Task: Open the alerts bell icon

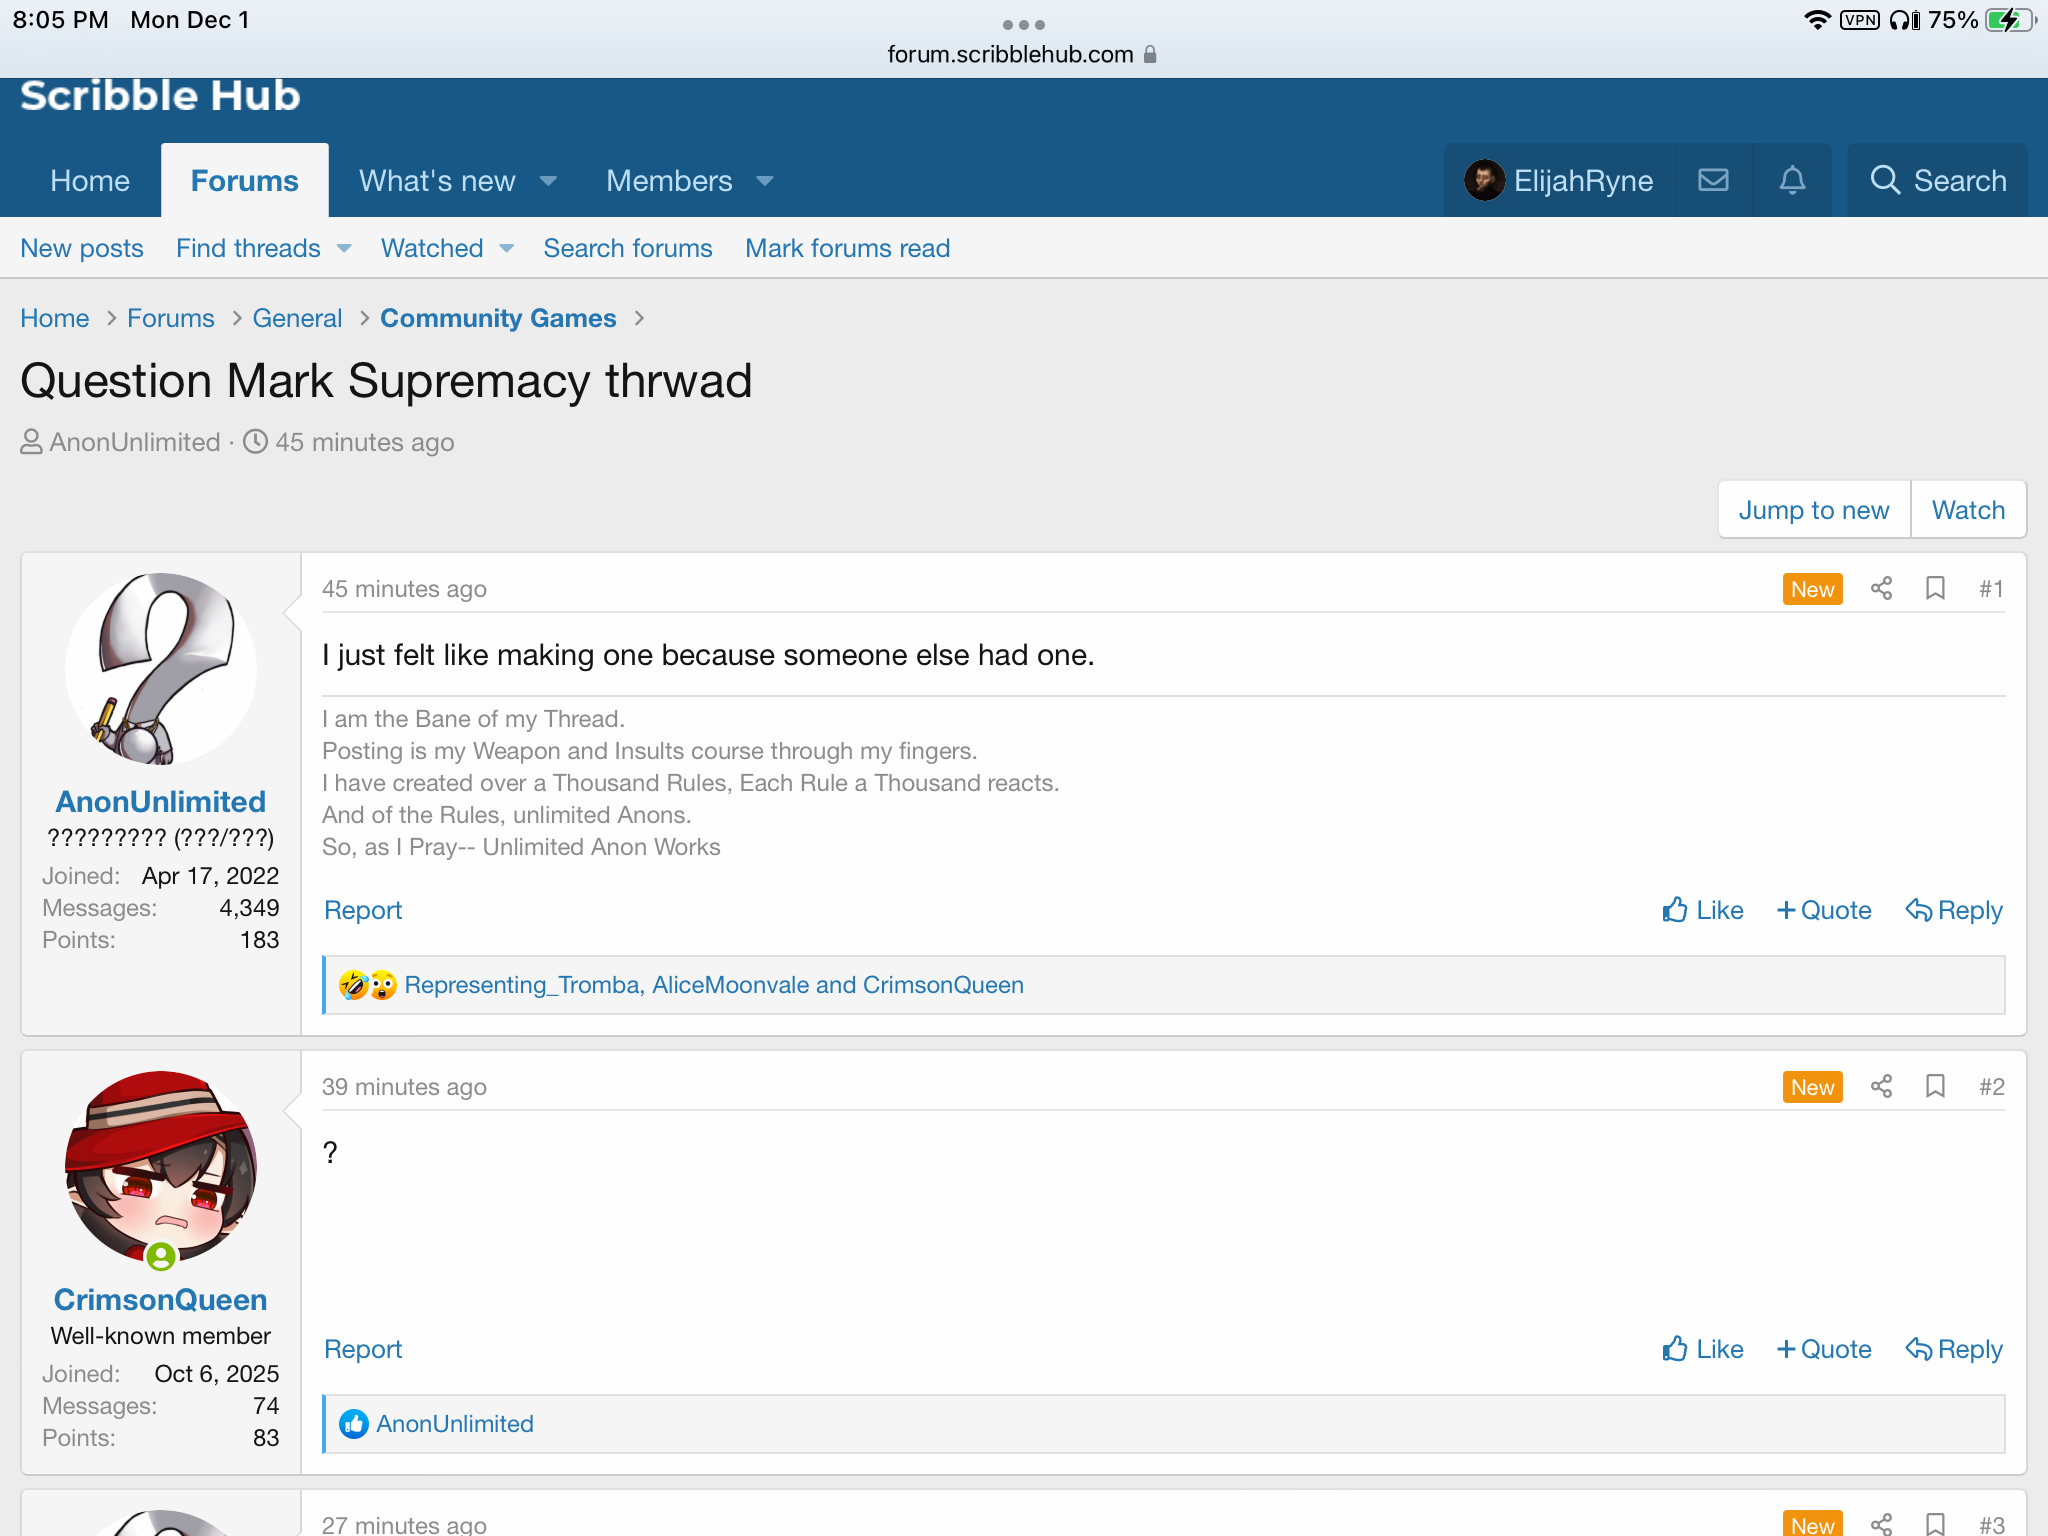Action: pyautogui.click(x=1792, y=180)
